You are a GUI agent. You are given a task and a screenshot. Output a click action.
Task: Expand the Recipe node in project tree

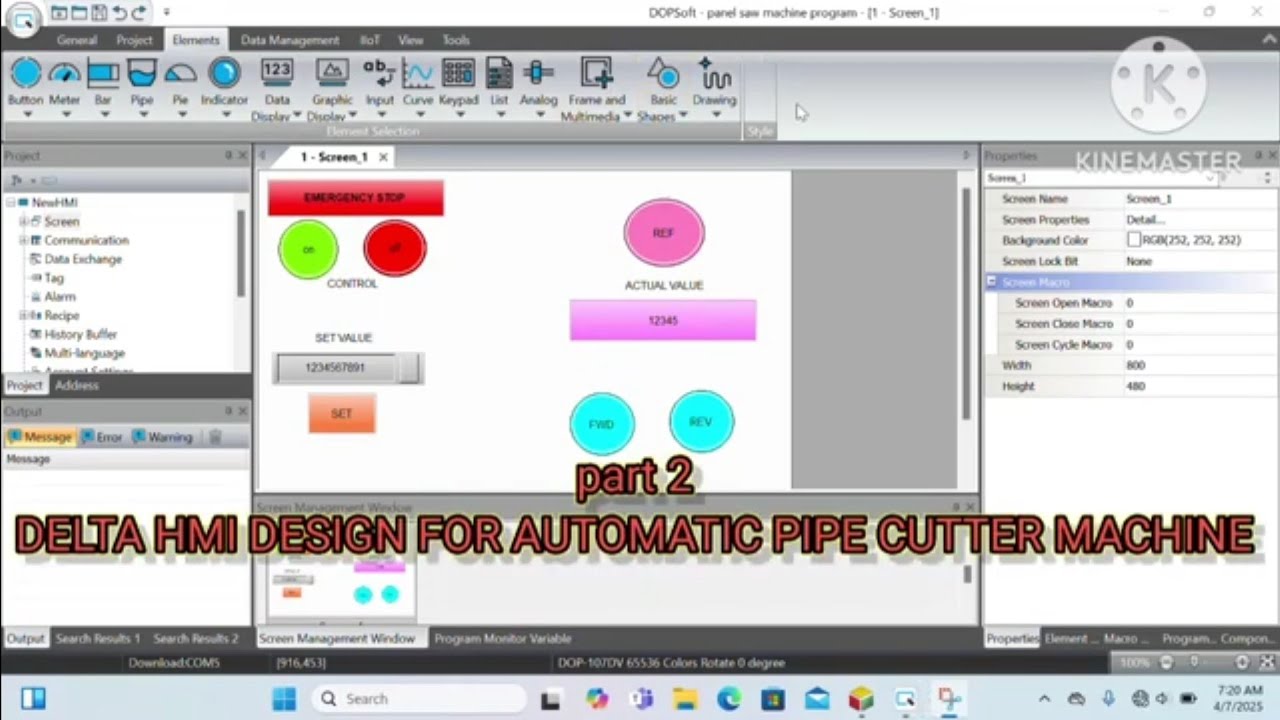pyautogui.click(x=23, y=315)
